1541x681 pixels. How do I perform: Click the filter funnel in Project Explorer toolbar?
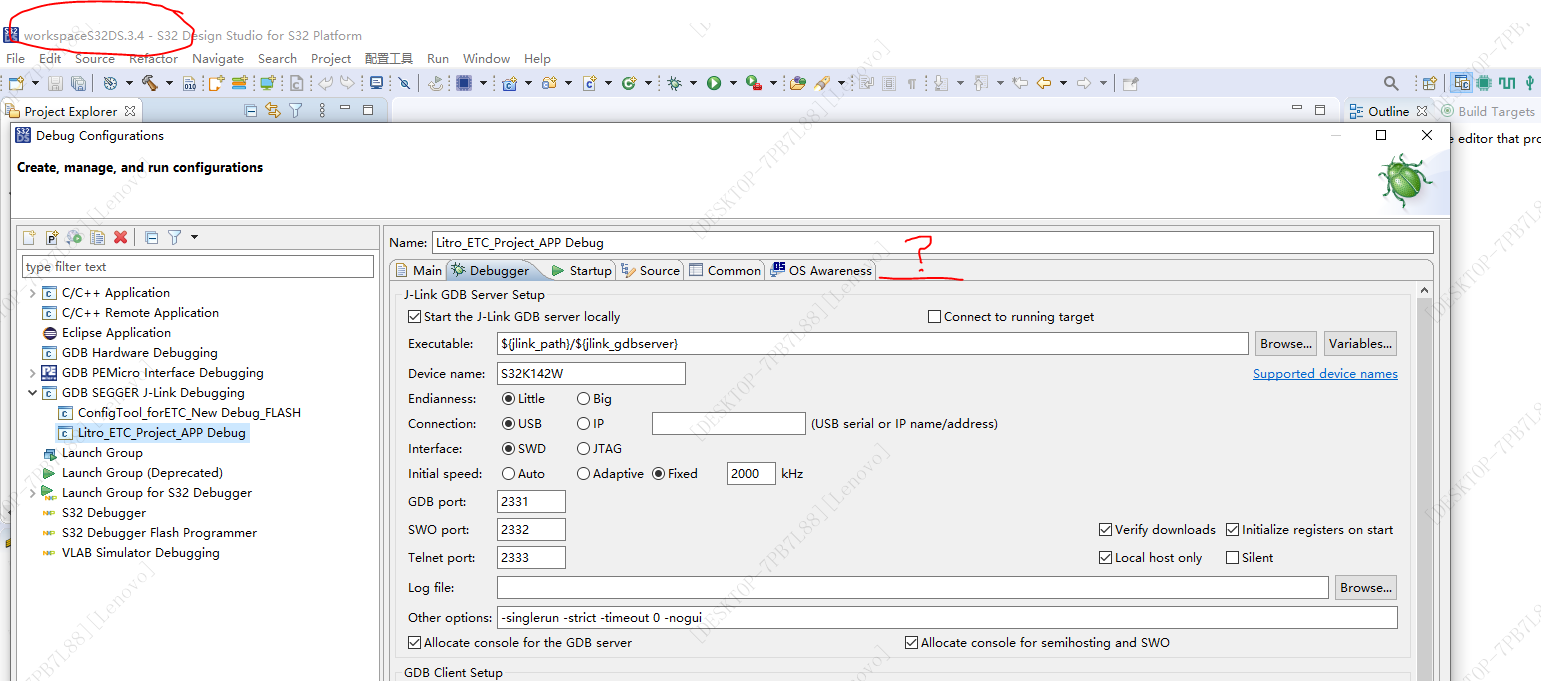[x=296, y=111]
